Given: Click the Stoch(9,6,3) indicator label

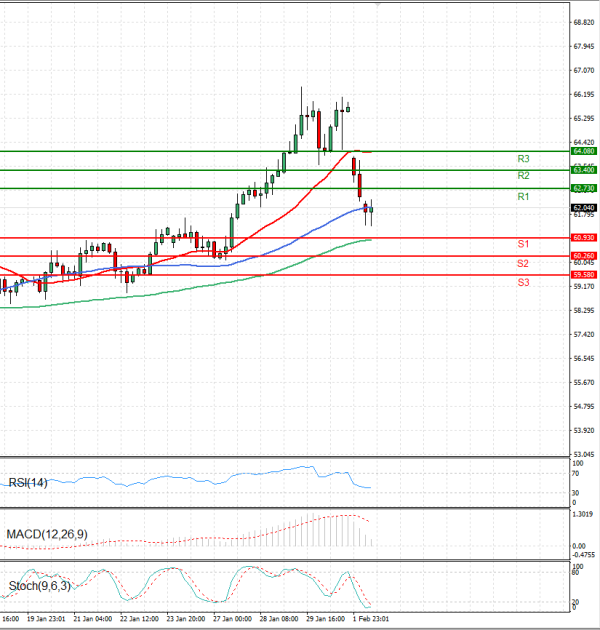Looking at the screenshot, I should point(36,585).
